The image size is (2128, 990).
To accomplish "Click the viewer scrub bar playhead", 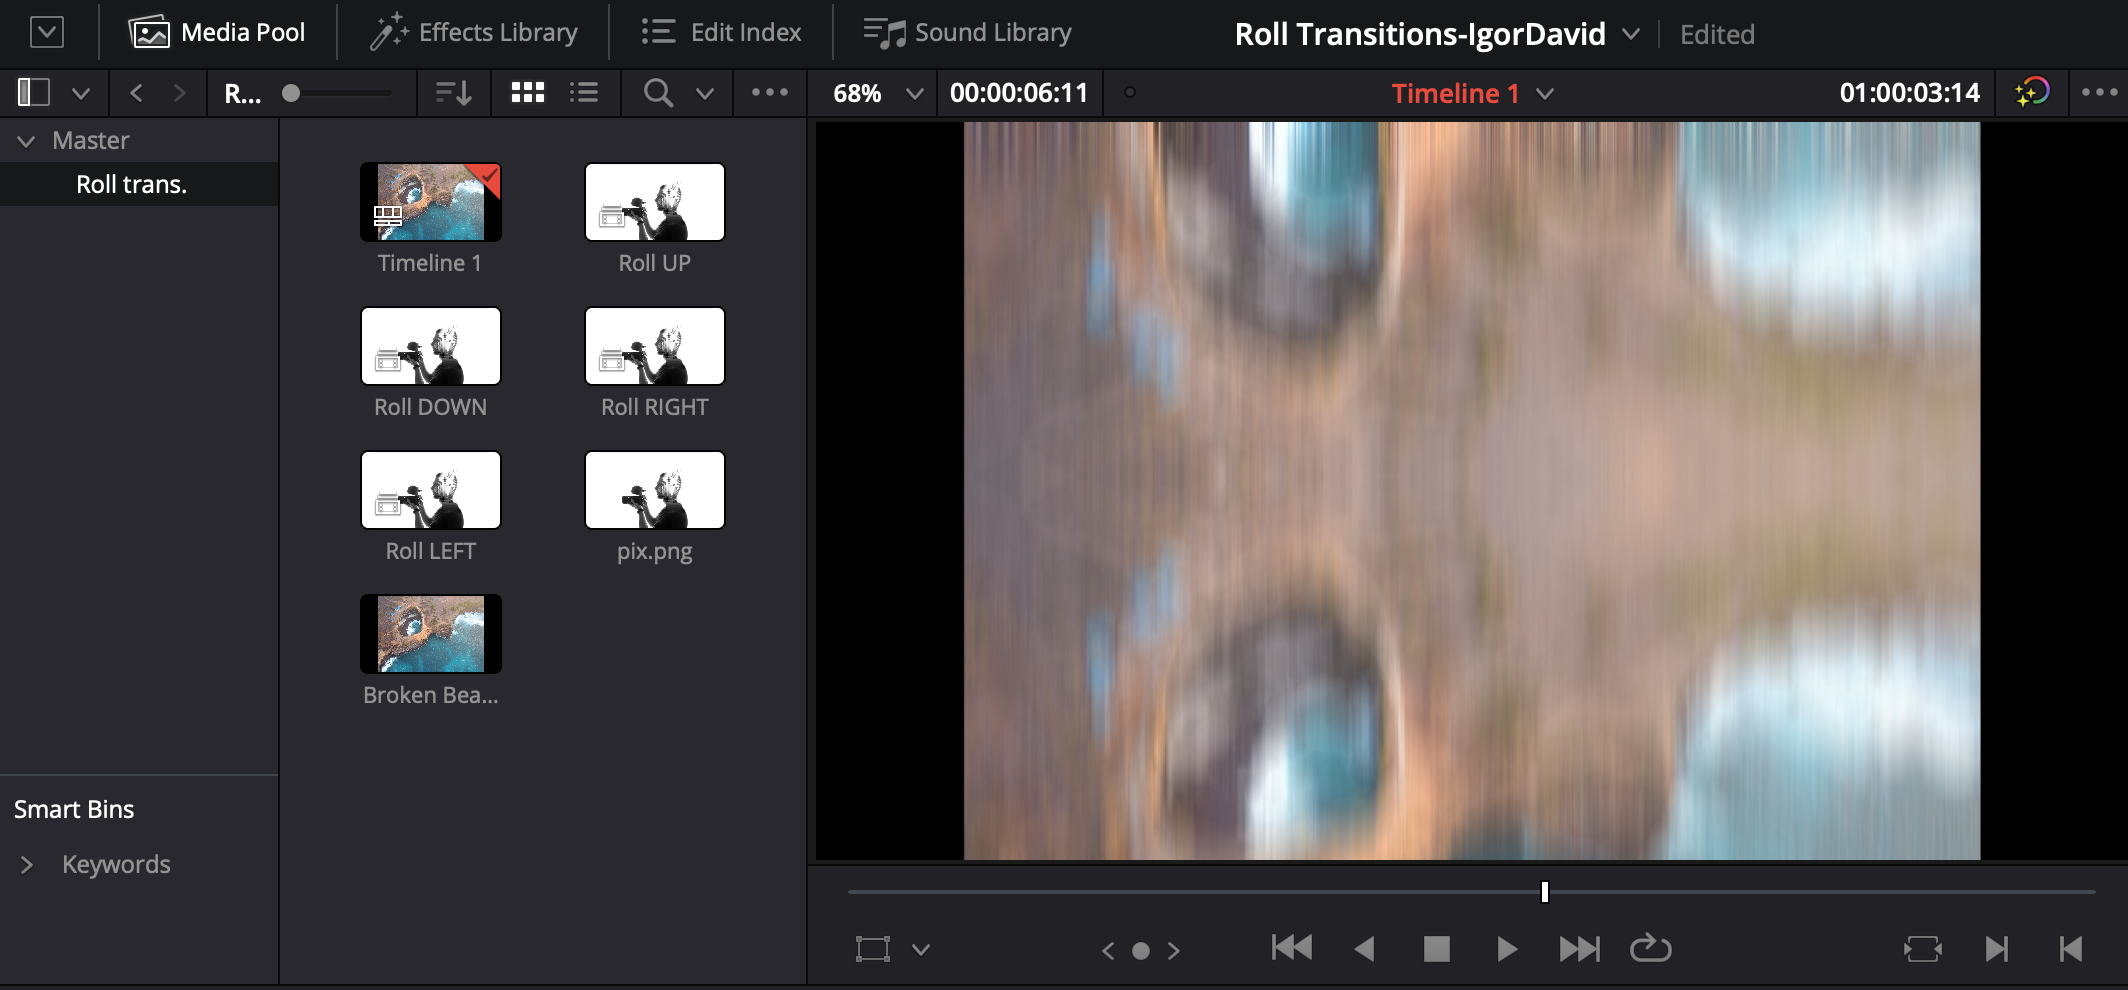I will (1545, 891).
